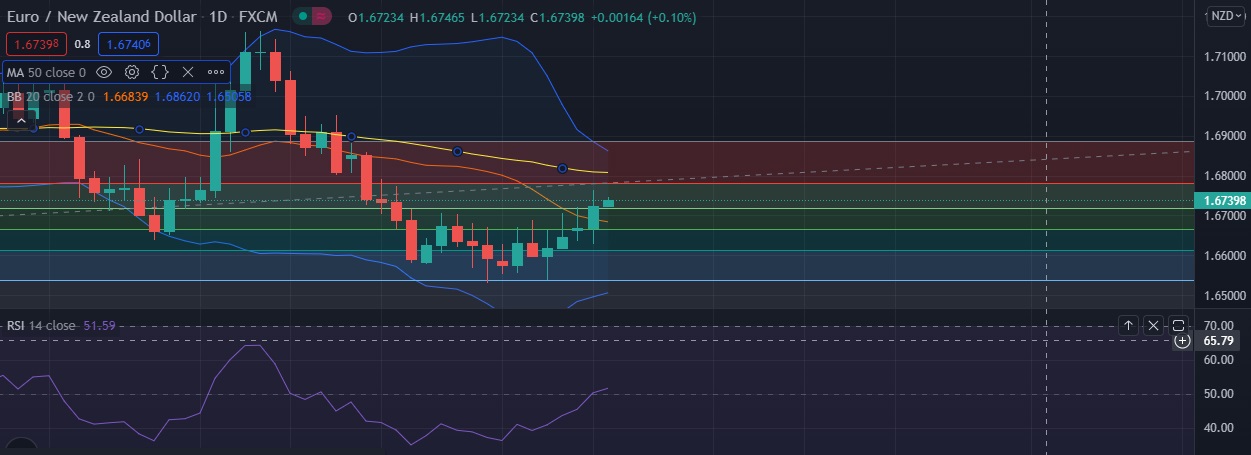
Task: Click the FXCM exchange label
Action: tap(257, 18)
